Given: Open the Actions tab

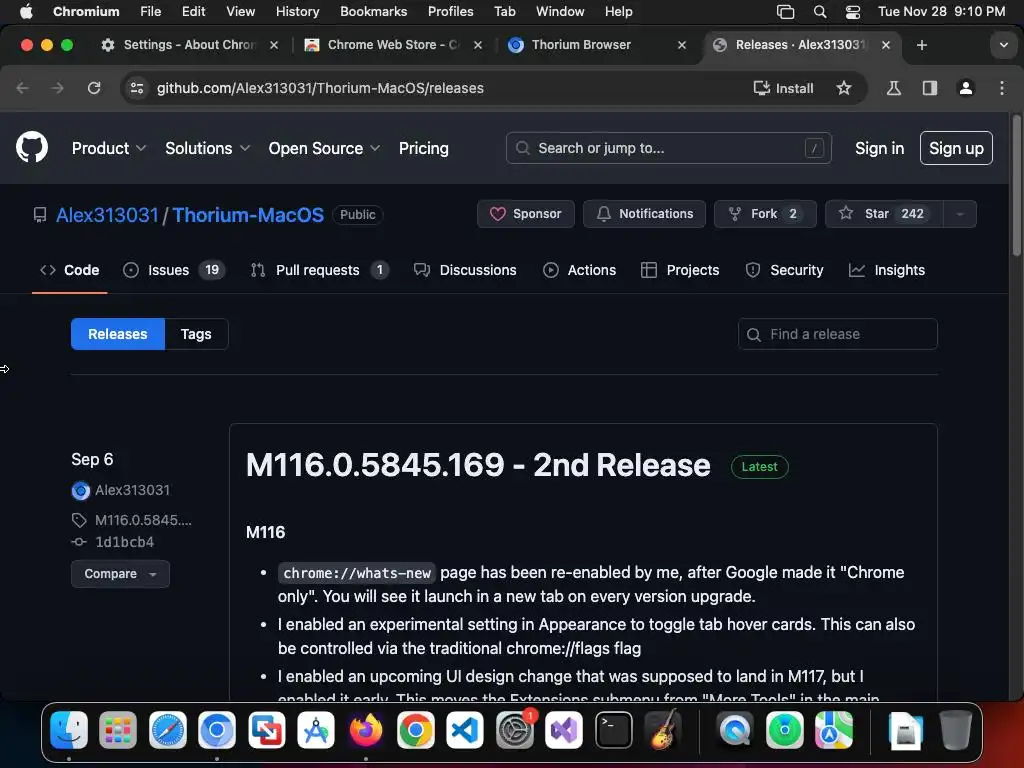Looking at the screenshot, I should point(579,270).
